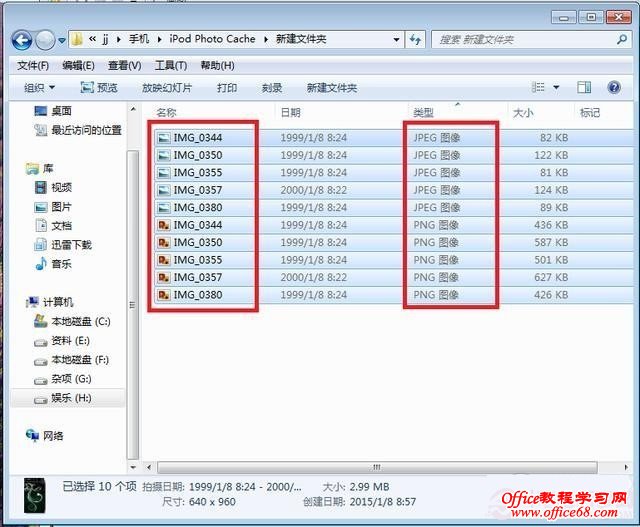The height and width of the screenshot is (527, 640).
Task: Click the horizontal scrollbar right arrow
Action: click(x=626, y=467)
